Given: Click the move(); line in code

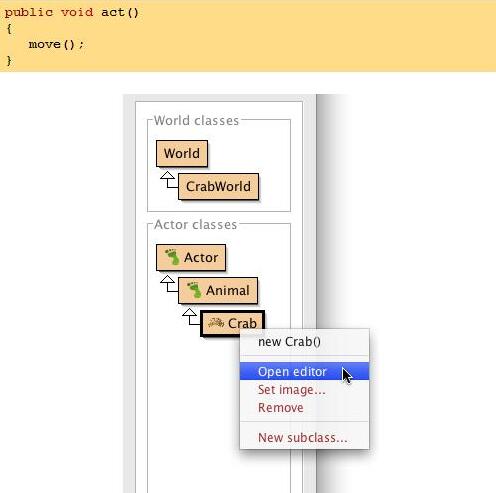Looking at the screenshot, I should click(x=56, y=44).
